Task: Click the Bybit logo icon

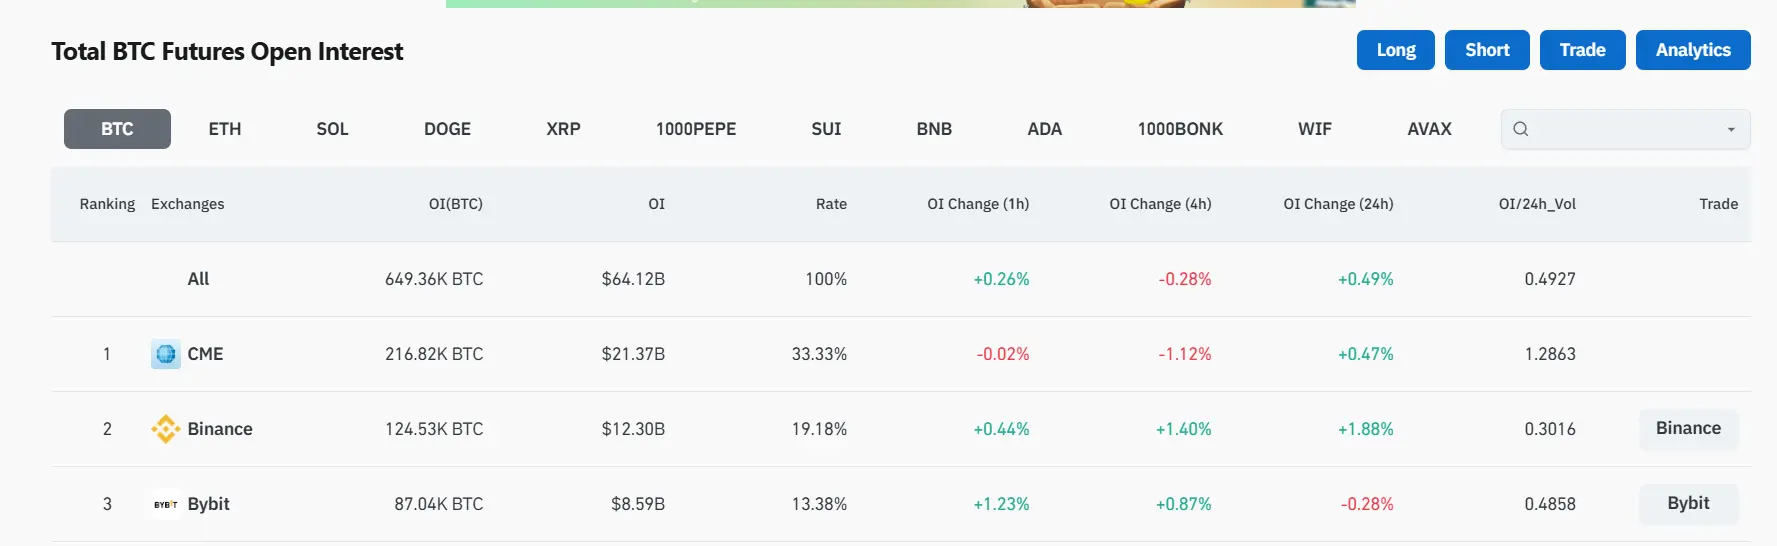Action: 166,504
